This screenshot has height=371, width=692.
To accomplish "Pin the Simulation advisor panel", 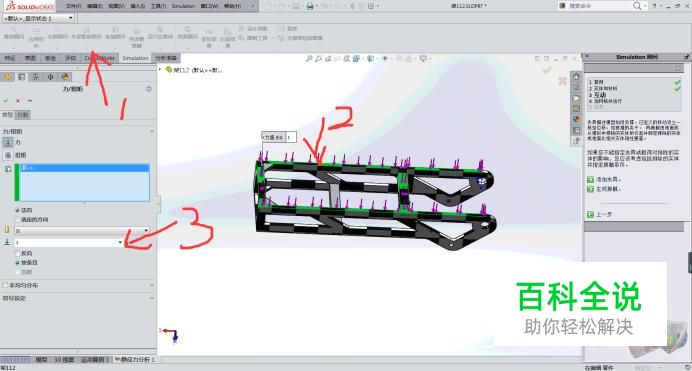I will (686, 57).
